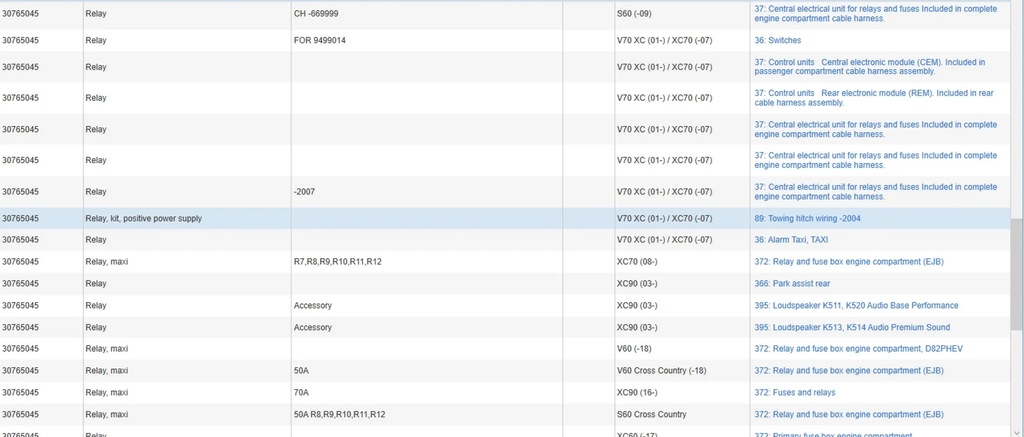Select the model cell in the Towing hitch wiring row
Screen dimensions: 1024x437
click(x=682, y=219)
